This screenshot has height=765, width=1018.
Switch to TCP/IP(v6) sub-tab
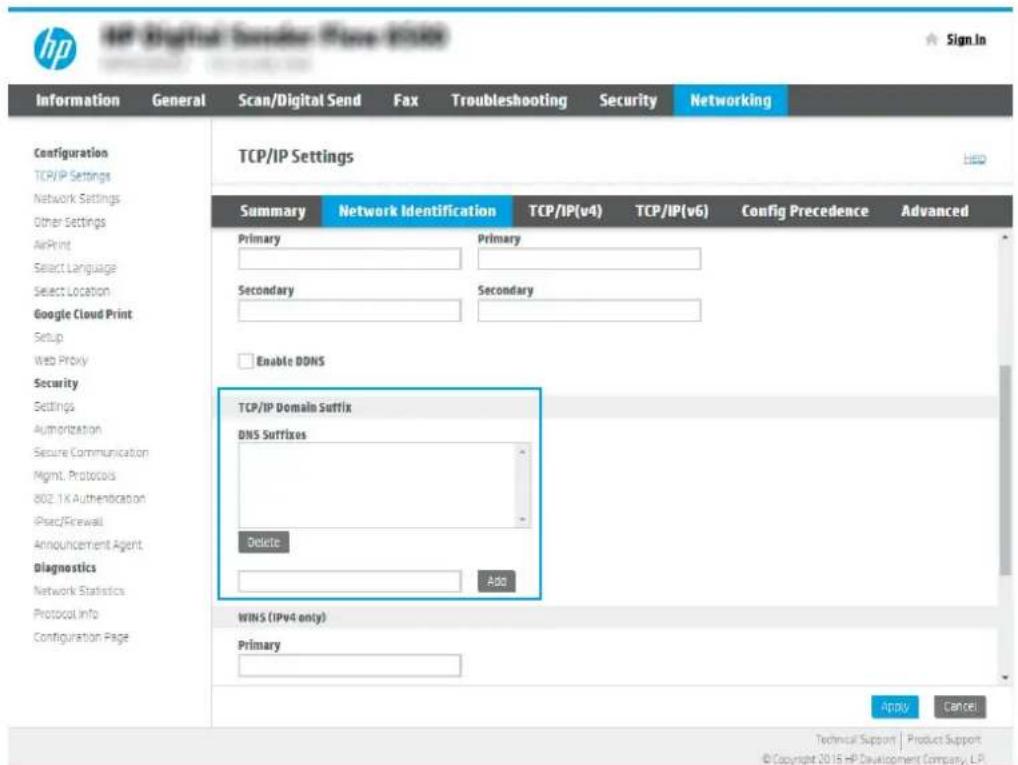[x=672, y=211]
